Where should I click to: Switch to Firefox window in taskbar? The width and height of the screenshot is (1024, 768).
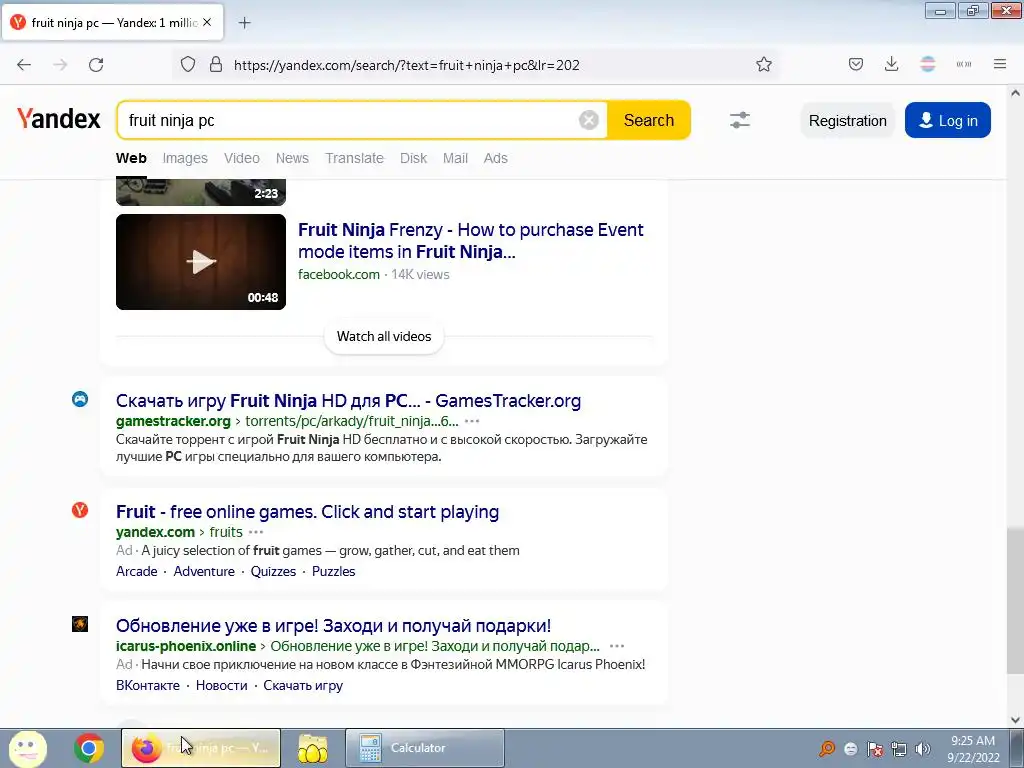coord(200,748)
